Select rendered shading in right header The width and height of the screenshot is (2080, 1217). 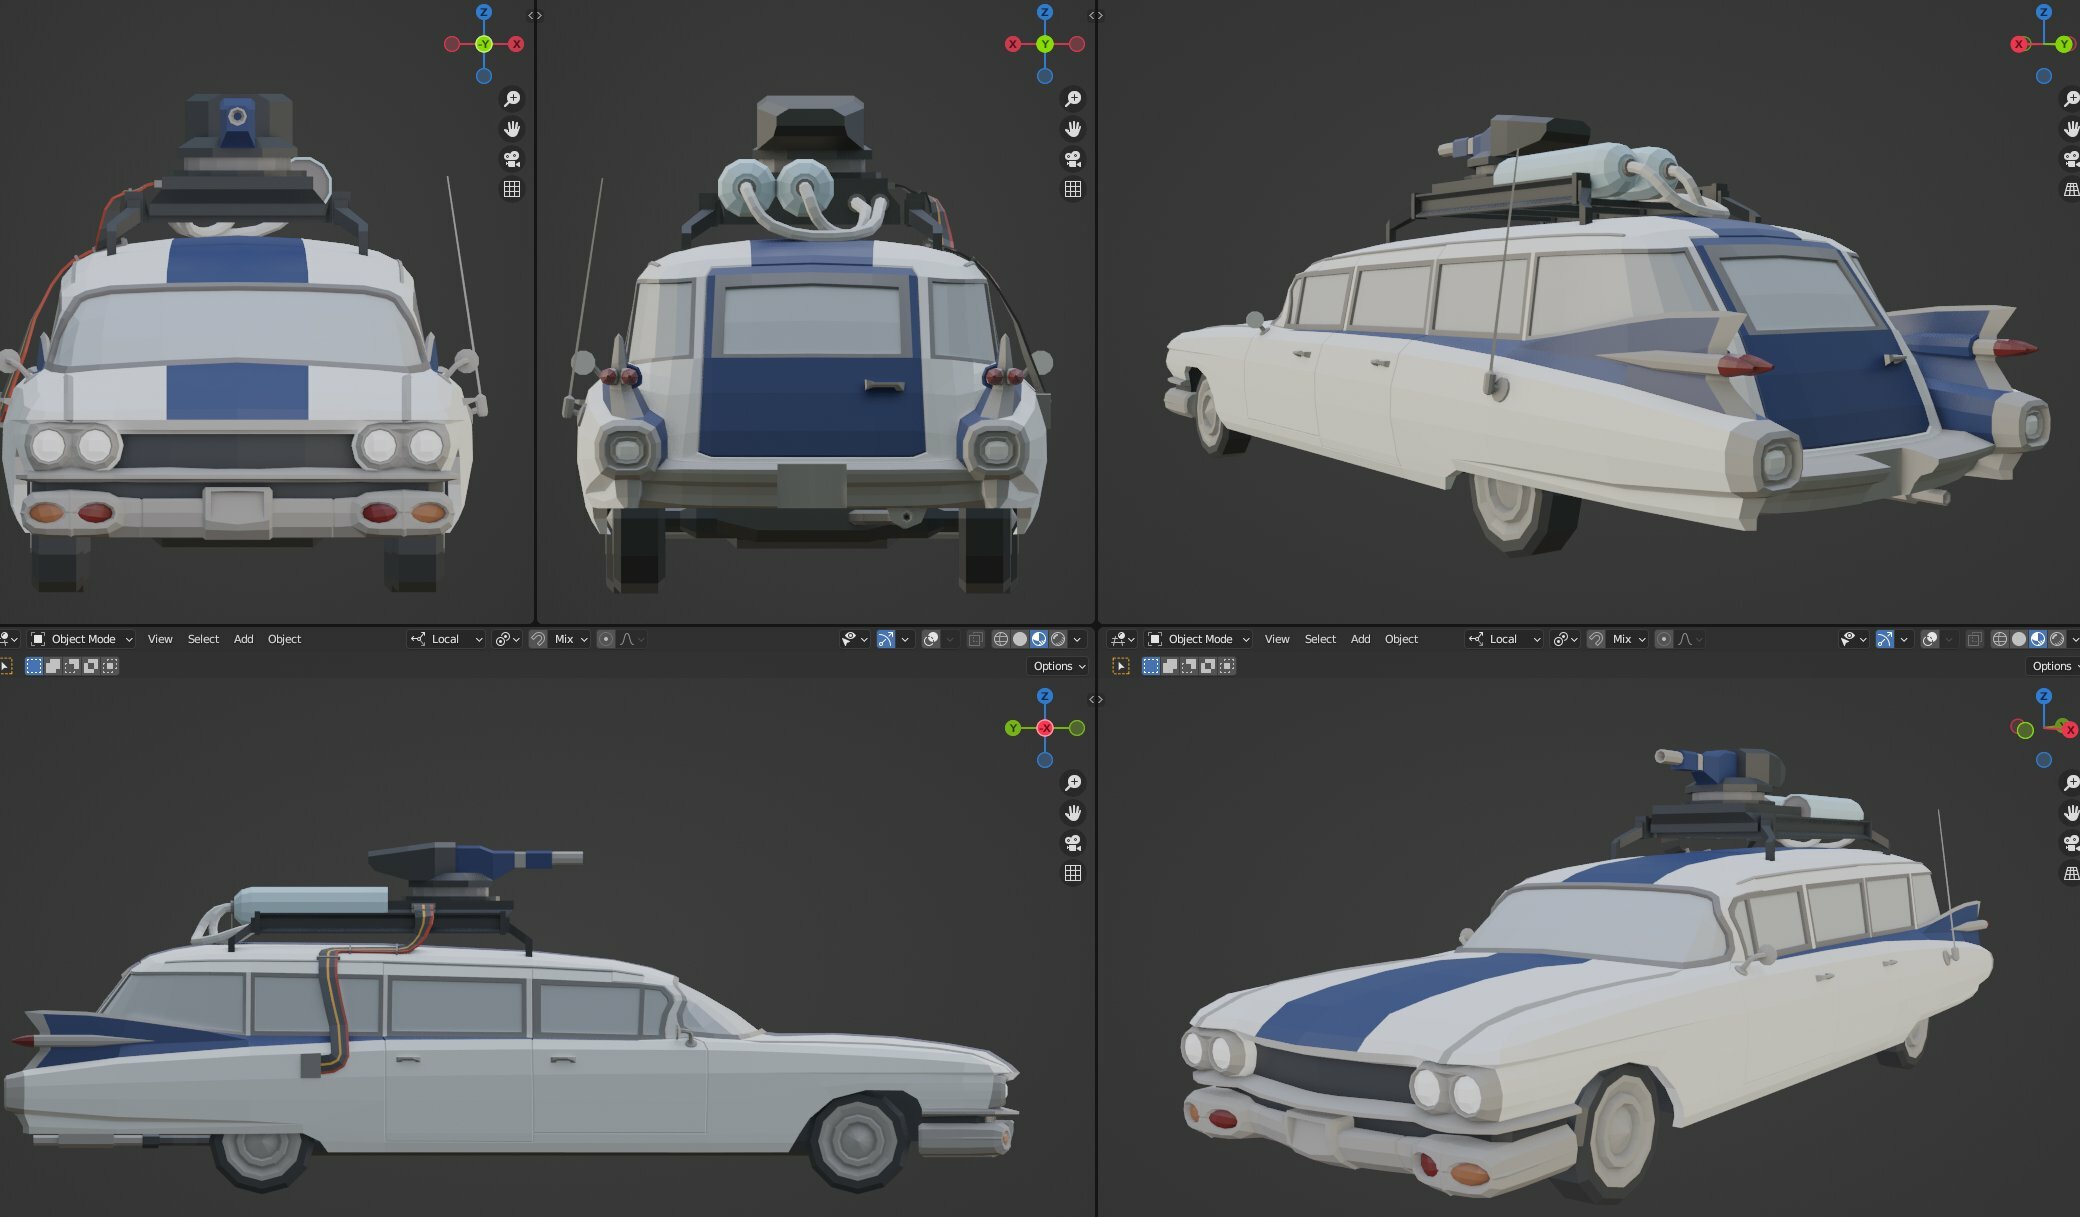2057,639
